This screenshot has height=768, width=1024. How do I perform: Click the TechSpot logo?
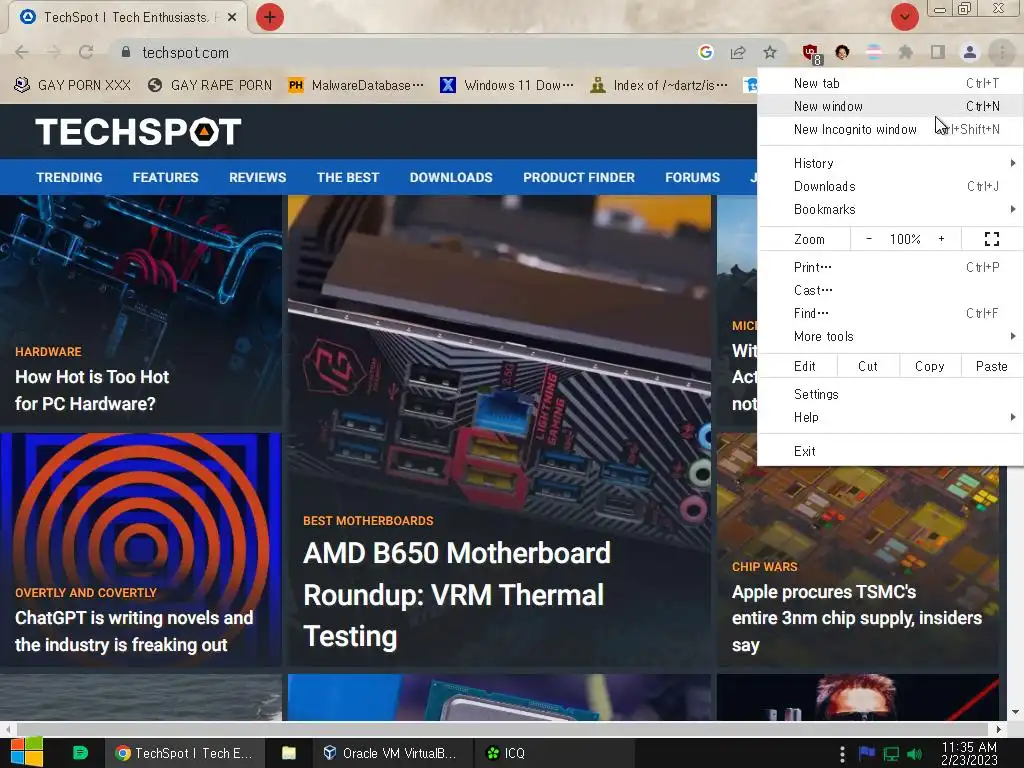138,131
